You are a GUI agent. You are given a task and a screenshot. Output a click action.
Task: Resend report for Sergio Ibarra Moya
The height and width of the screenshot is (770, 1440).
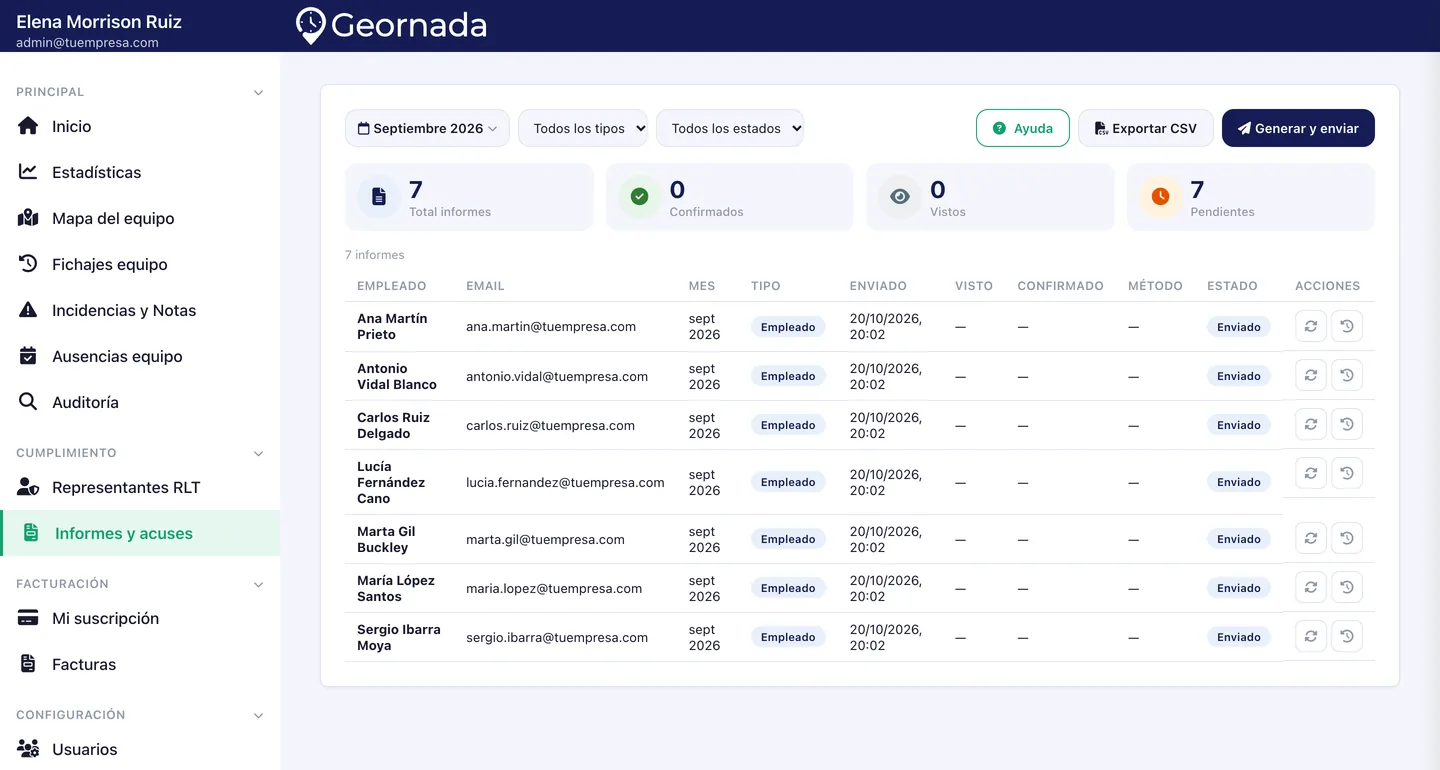1311,636
